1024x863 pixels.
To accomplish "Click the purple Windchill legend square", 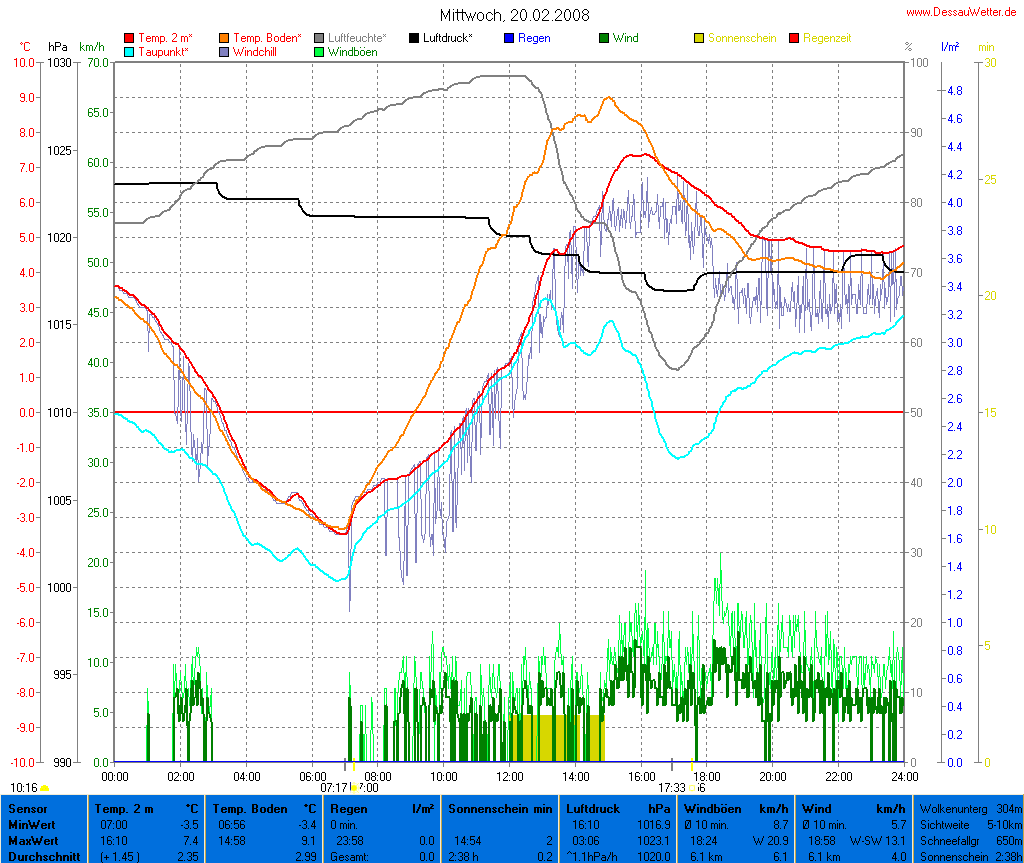I will click(x=224, y=51).
